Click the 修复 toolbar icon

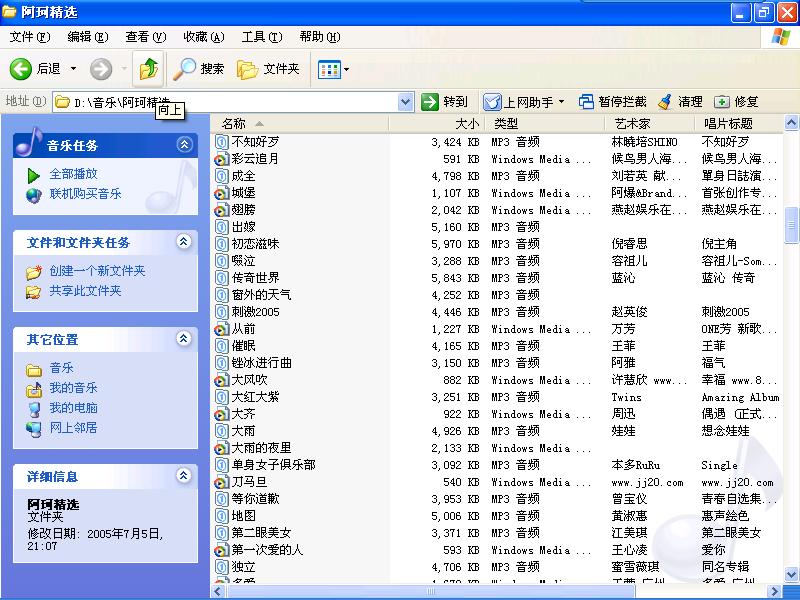point(722,102)
